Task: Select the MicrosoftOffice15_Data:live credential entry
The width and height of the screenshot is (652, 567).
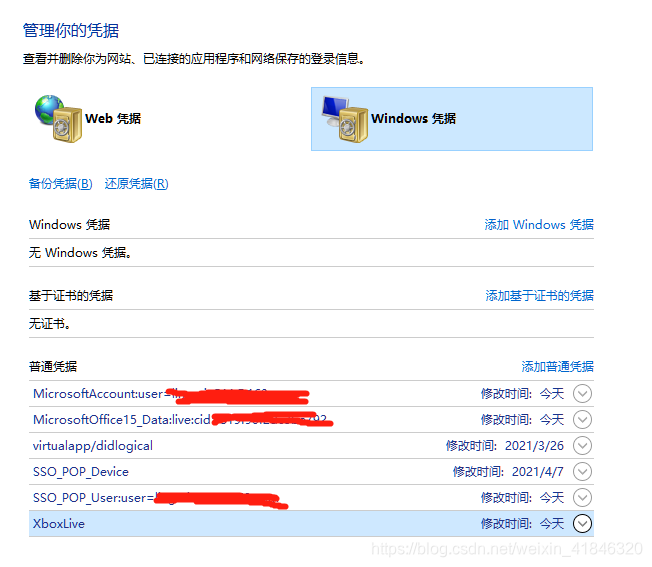Action: (311, 419)
